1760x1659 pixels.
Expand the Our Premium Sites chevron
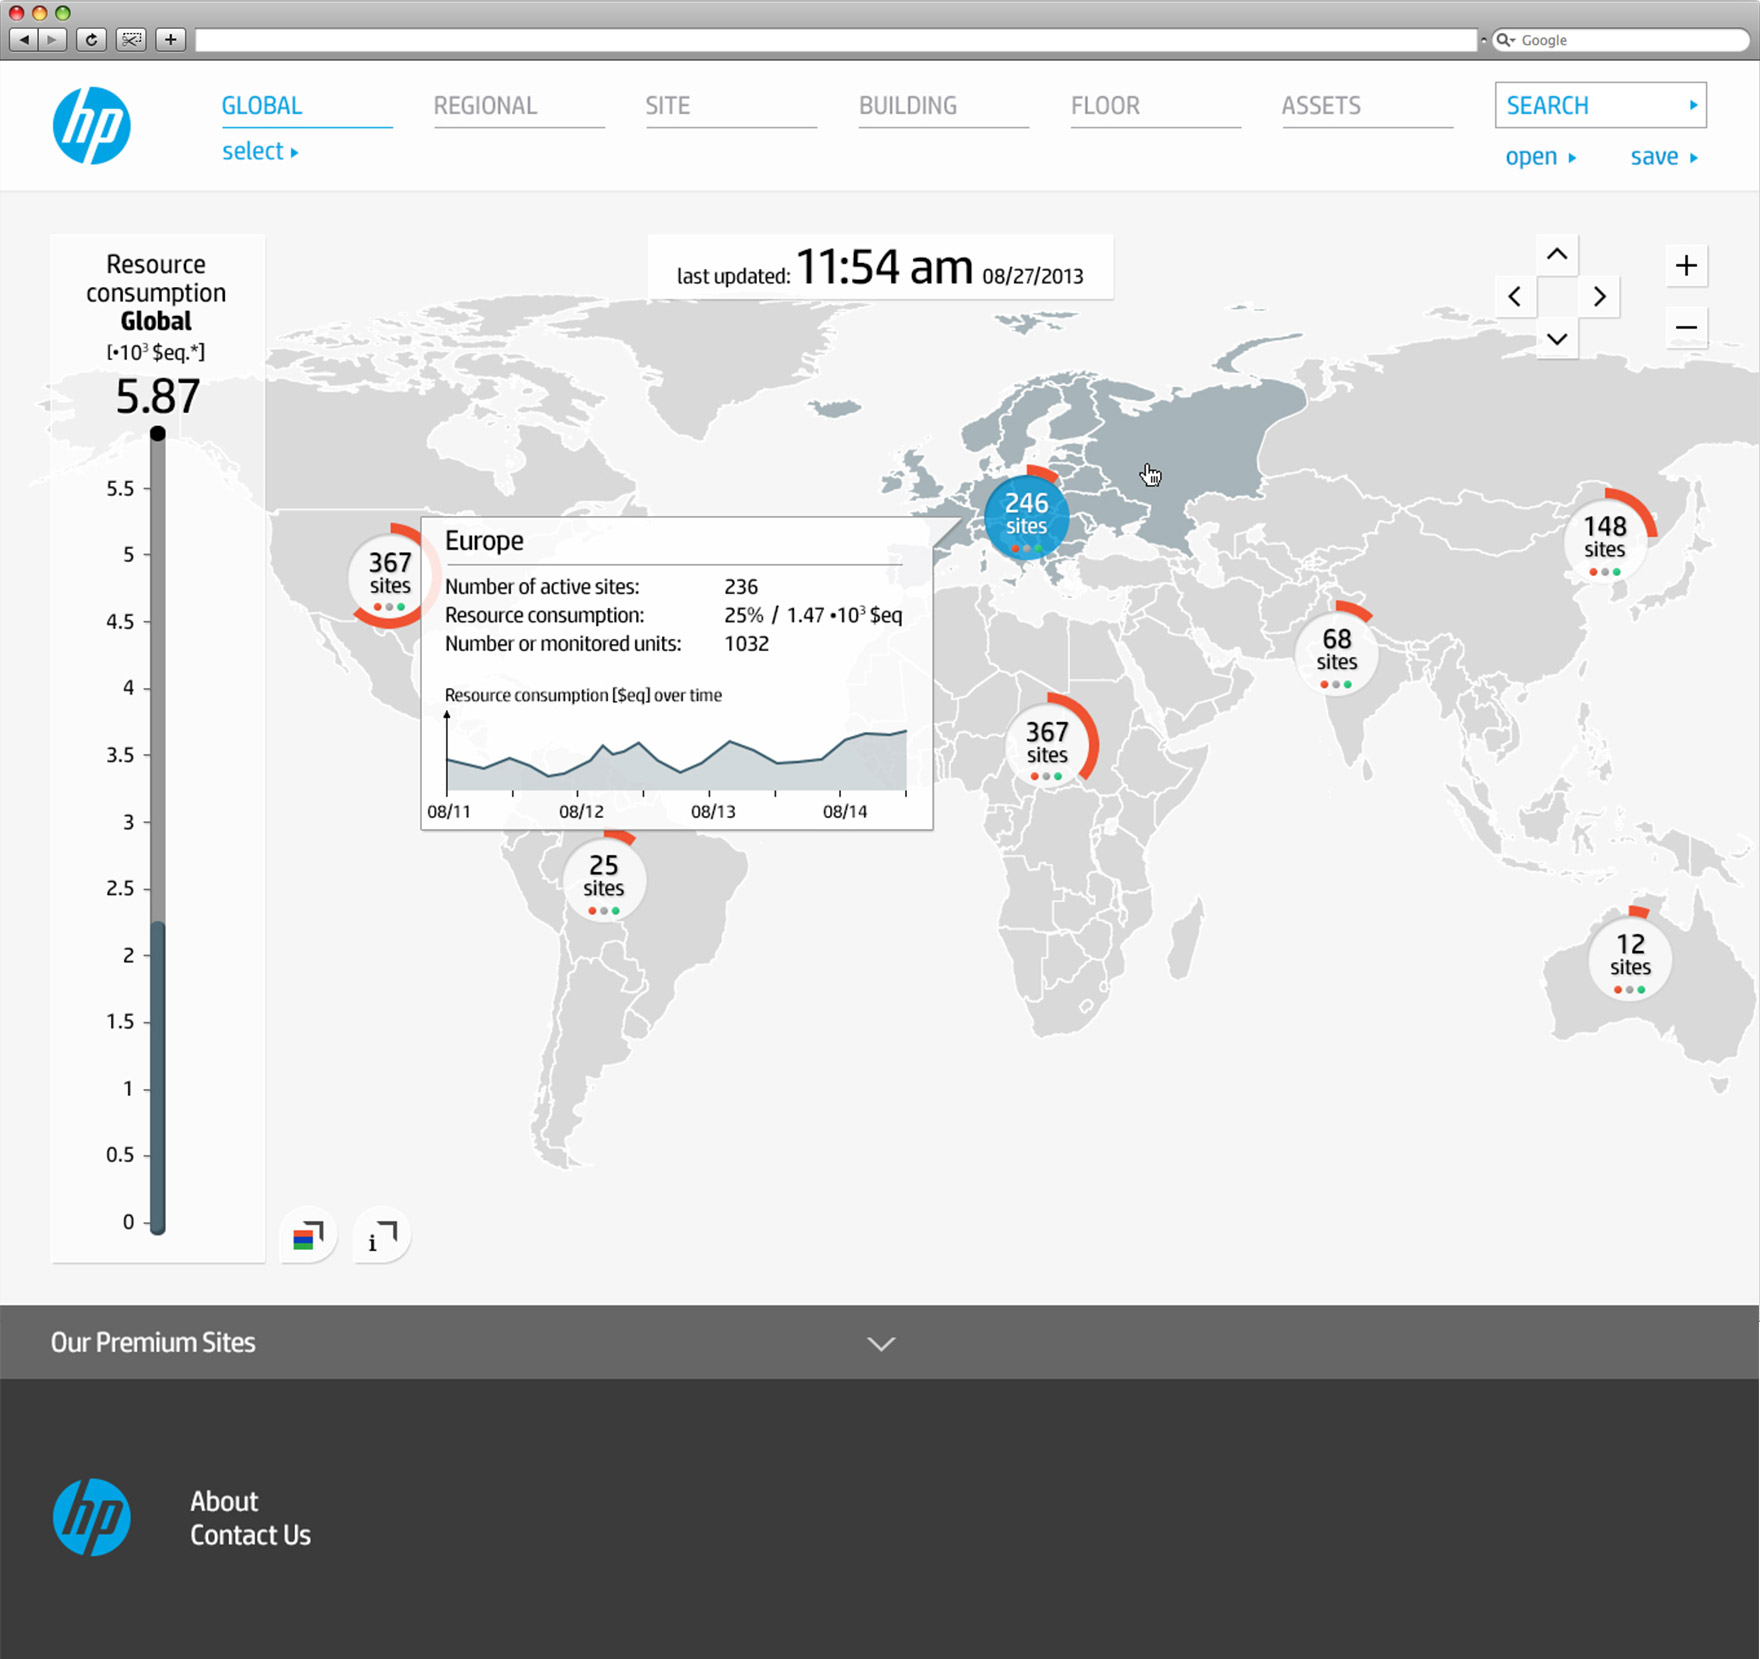(881, 1344)
